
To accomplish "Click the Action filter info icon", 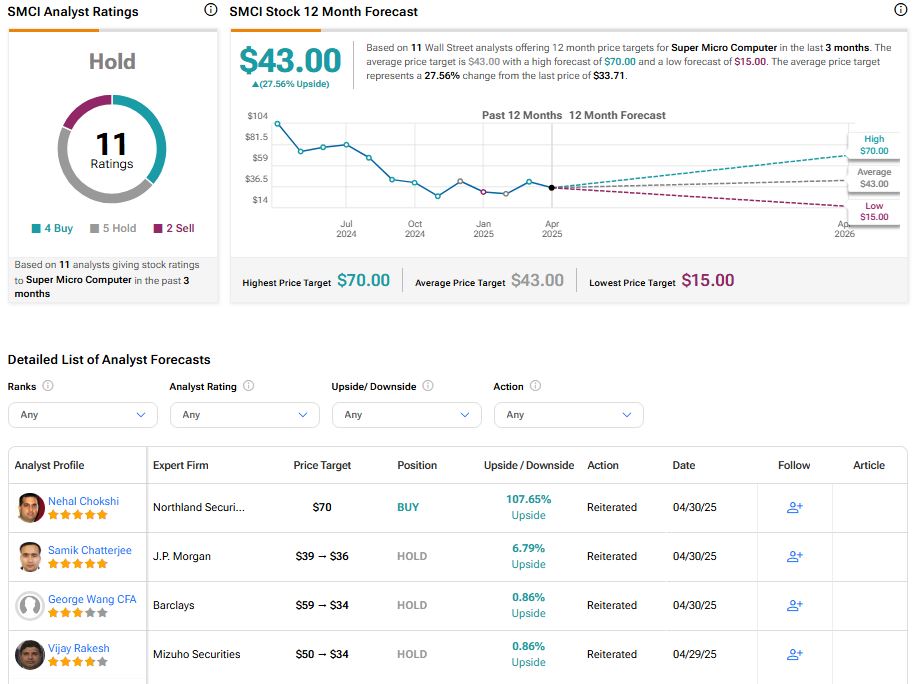I will (535, 386).
